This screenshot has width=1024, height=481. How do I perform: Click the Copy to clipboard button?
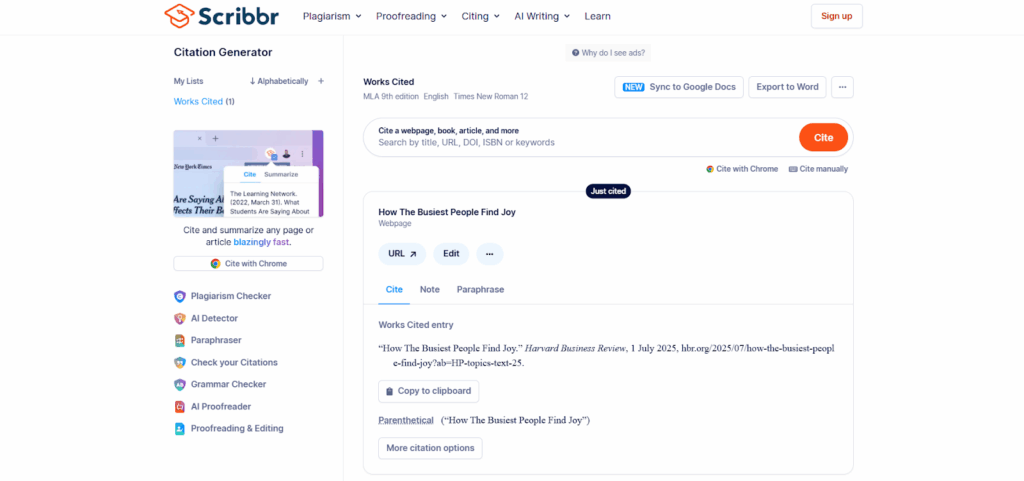tap(428, 392)
